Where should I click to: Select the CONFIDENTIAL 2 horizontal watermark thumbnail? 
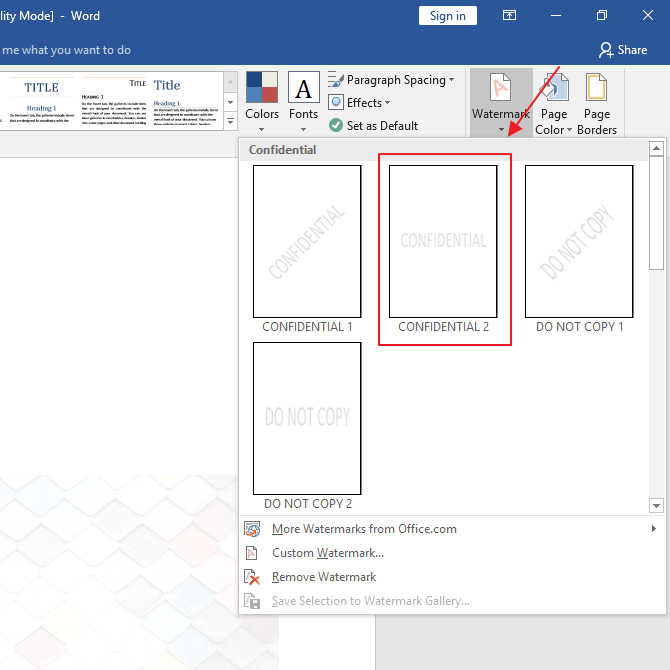tap(443, 241)
